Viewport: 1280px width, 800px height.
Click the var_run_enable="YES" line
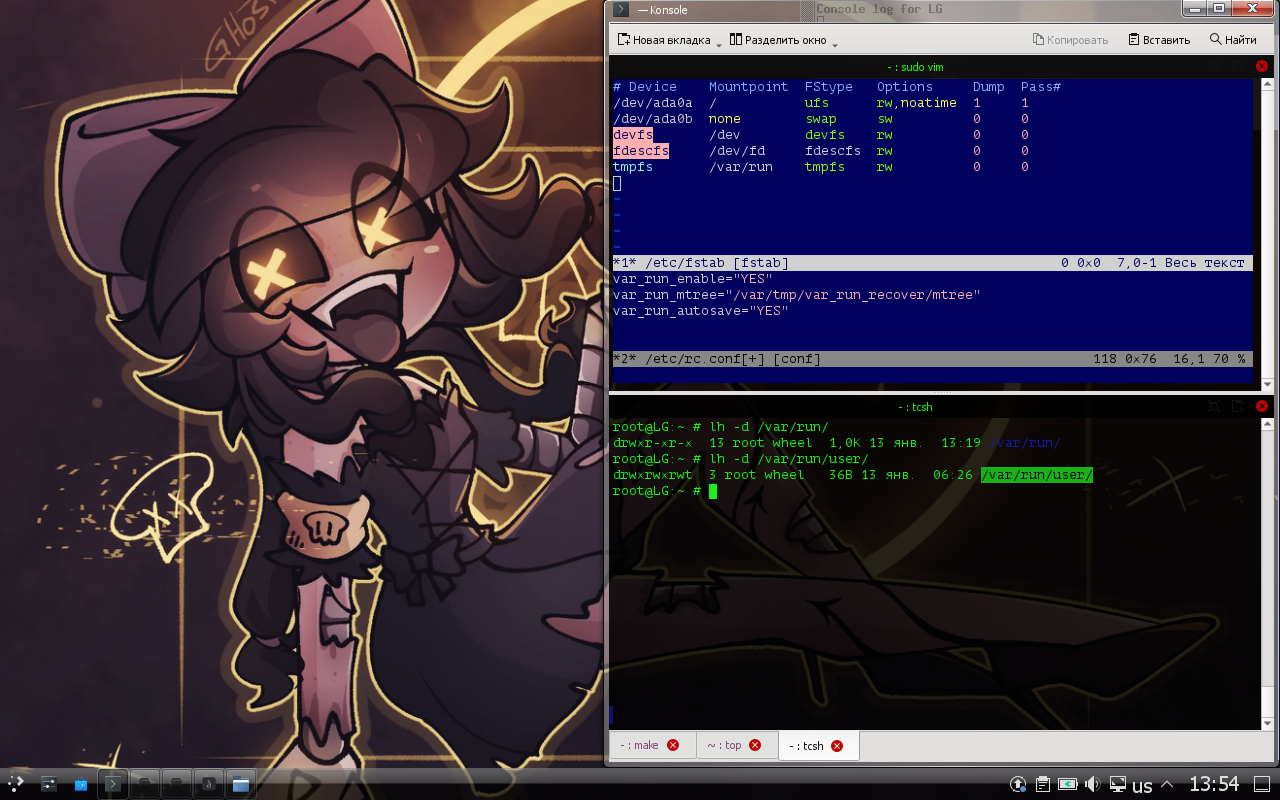click(x=692, y=279)
